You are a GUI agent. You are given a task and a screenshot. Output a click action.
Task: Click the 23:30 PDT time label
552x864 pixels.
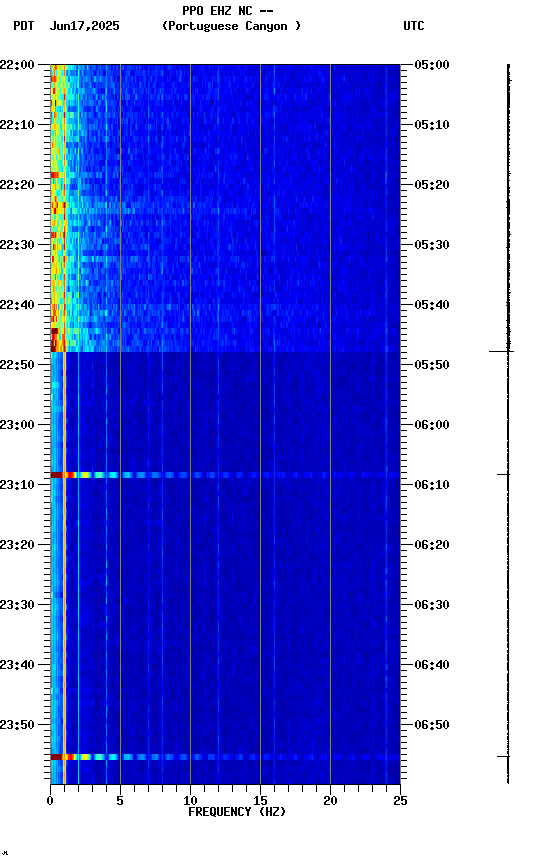point(17,605)
